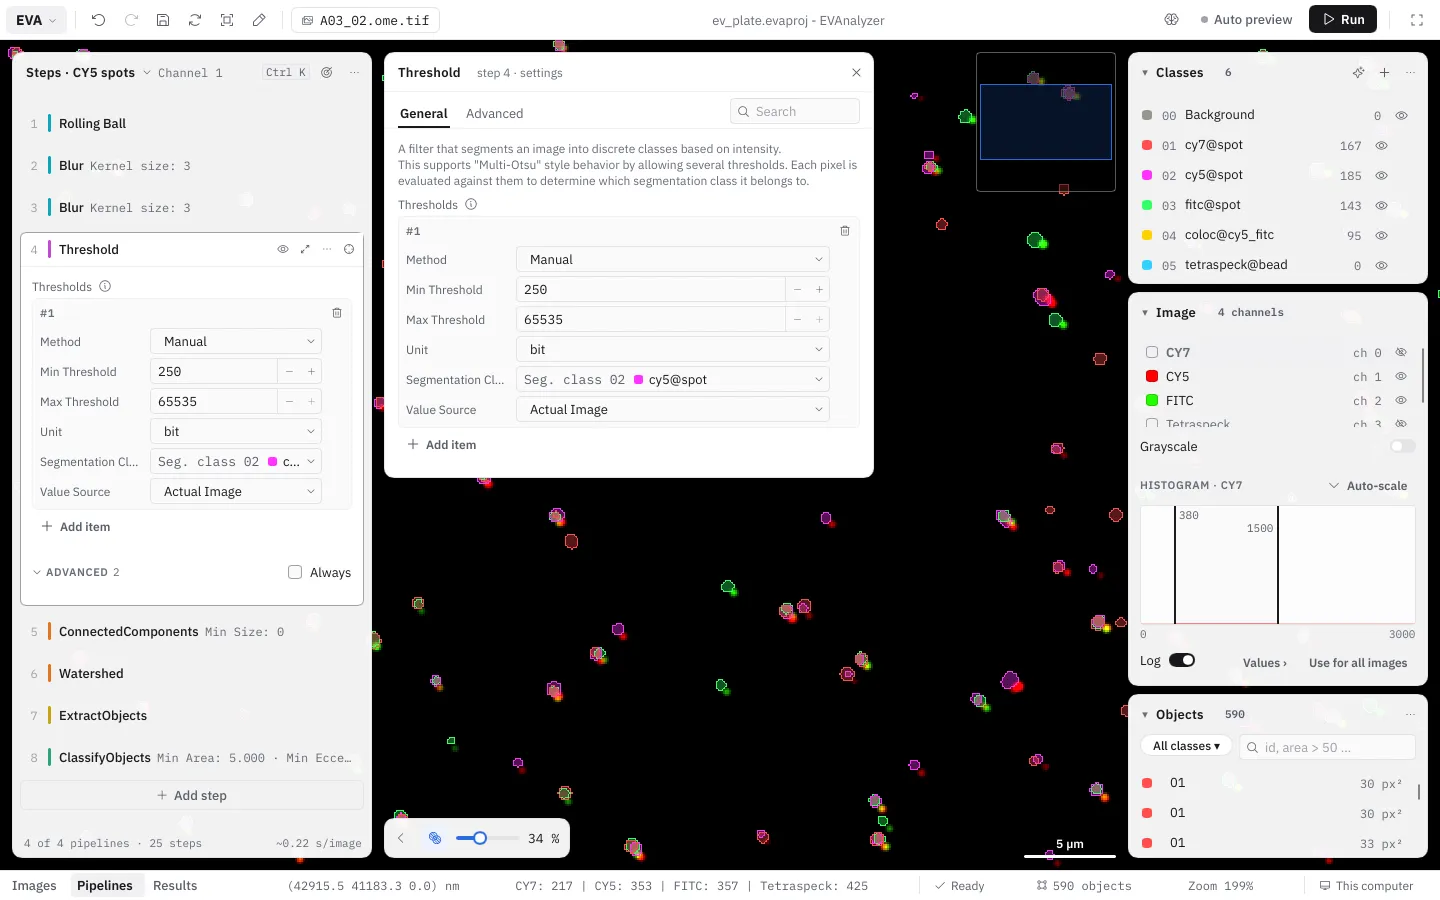
Task: Click the circle icon on the Threshold step header
Action: 349,249
